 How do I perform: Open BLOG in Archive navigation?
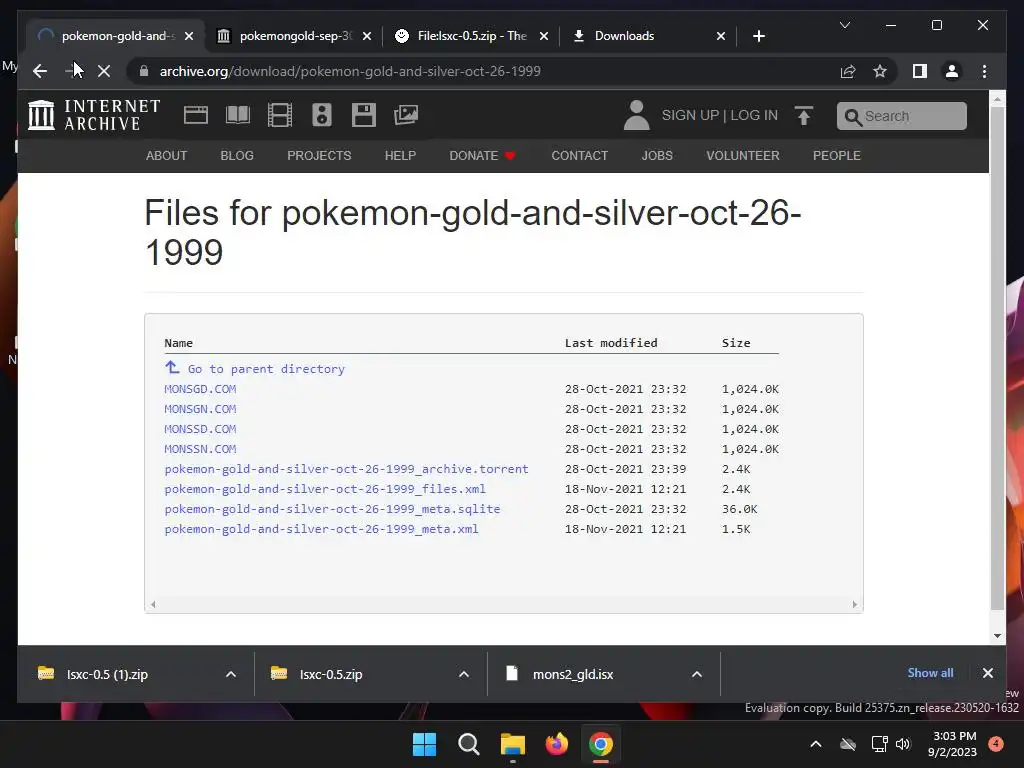pyautogui.click(x=237, y=155)
